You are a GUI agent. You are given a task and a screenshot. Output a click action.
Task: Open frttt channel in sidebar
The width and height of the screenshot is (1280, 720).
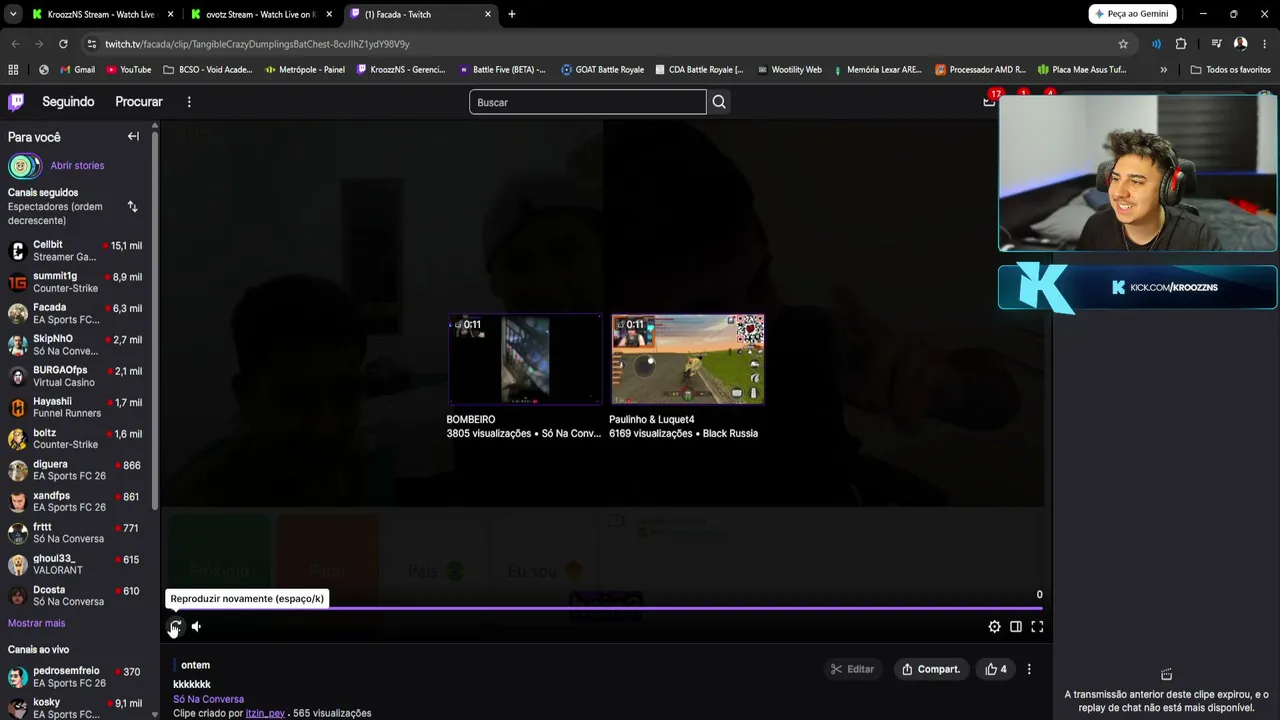pyautogui.click(x=75, y=533)
